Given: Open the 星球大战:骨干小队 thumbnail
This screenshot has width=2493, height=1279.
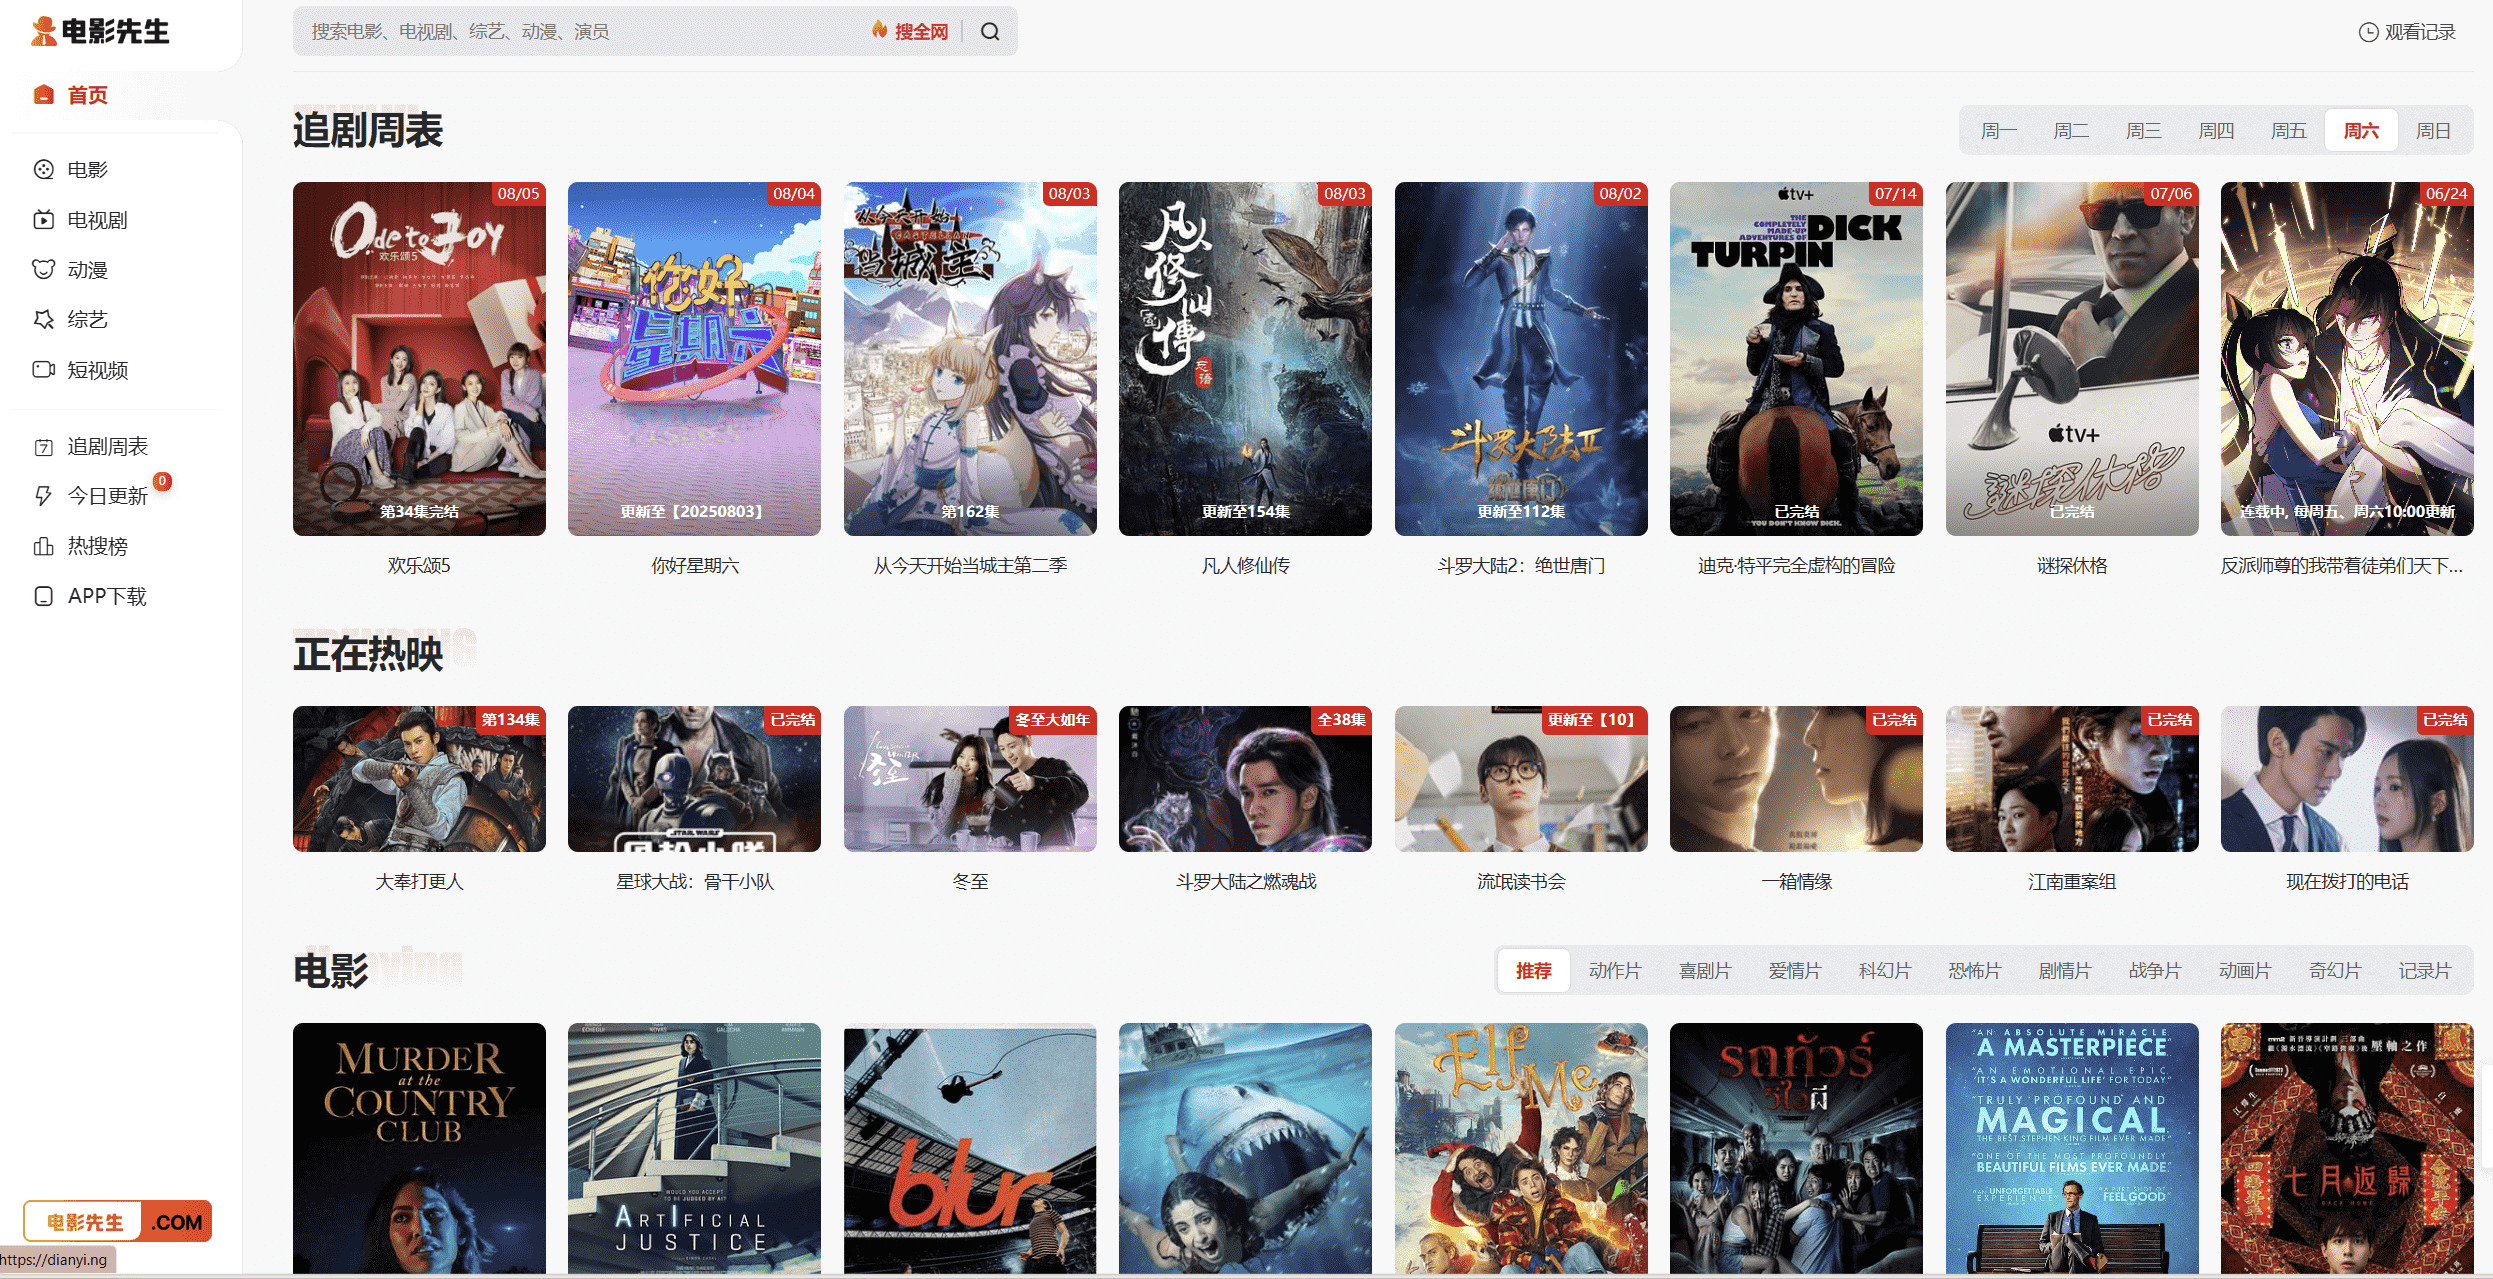Looking at the screenshot, I should coord(694,779).
